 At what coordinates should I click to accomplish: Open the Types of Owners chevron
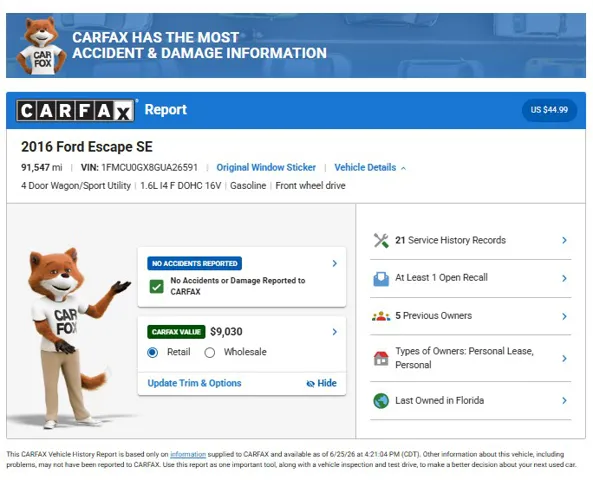[x=564, y=358]
